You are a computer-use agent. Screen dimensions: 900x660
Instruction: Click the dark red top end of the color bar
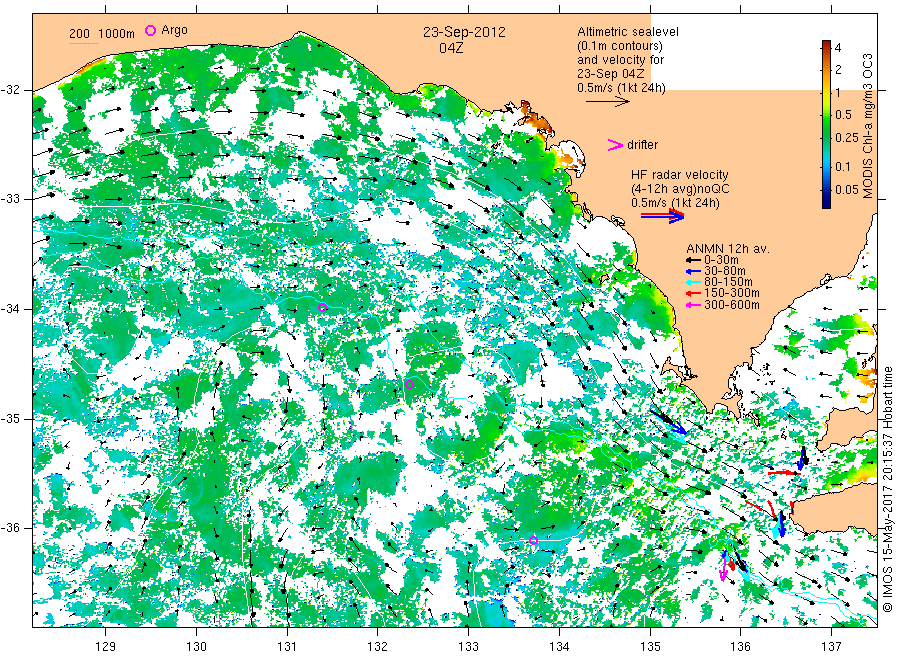pos(826,44)
